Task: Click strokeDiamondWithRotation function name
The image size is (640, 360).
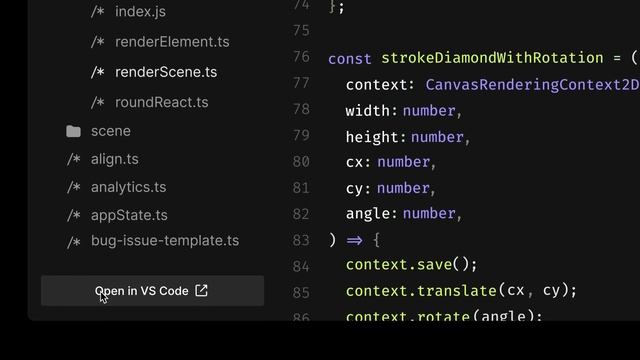Action: 492,58
